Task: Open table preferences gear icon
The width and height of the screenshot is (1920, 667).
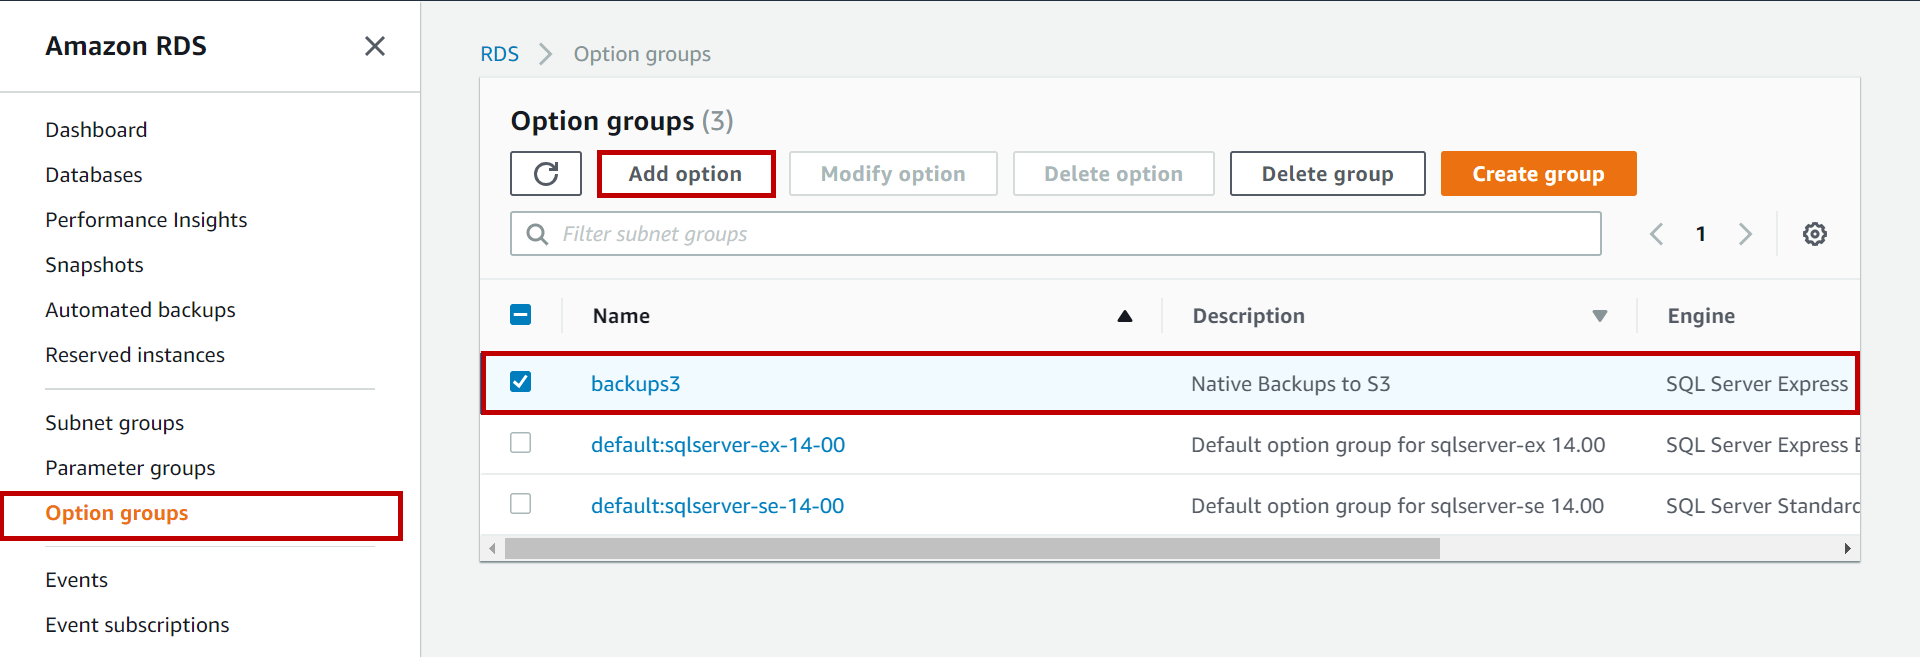Action: point(1814,234)
